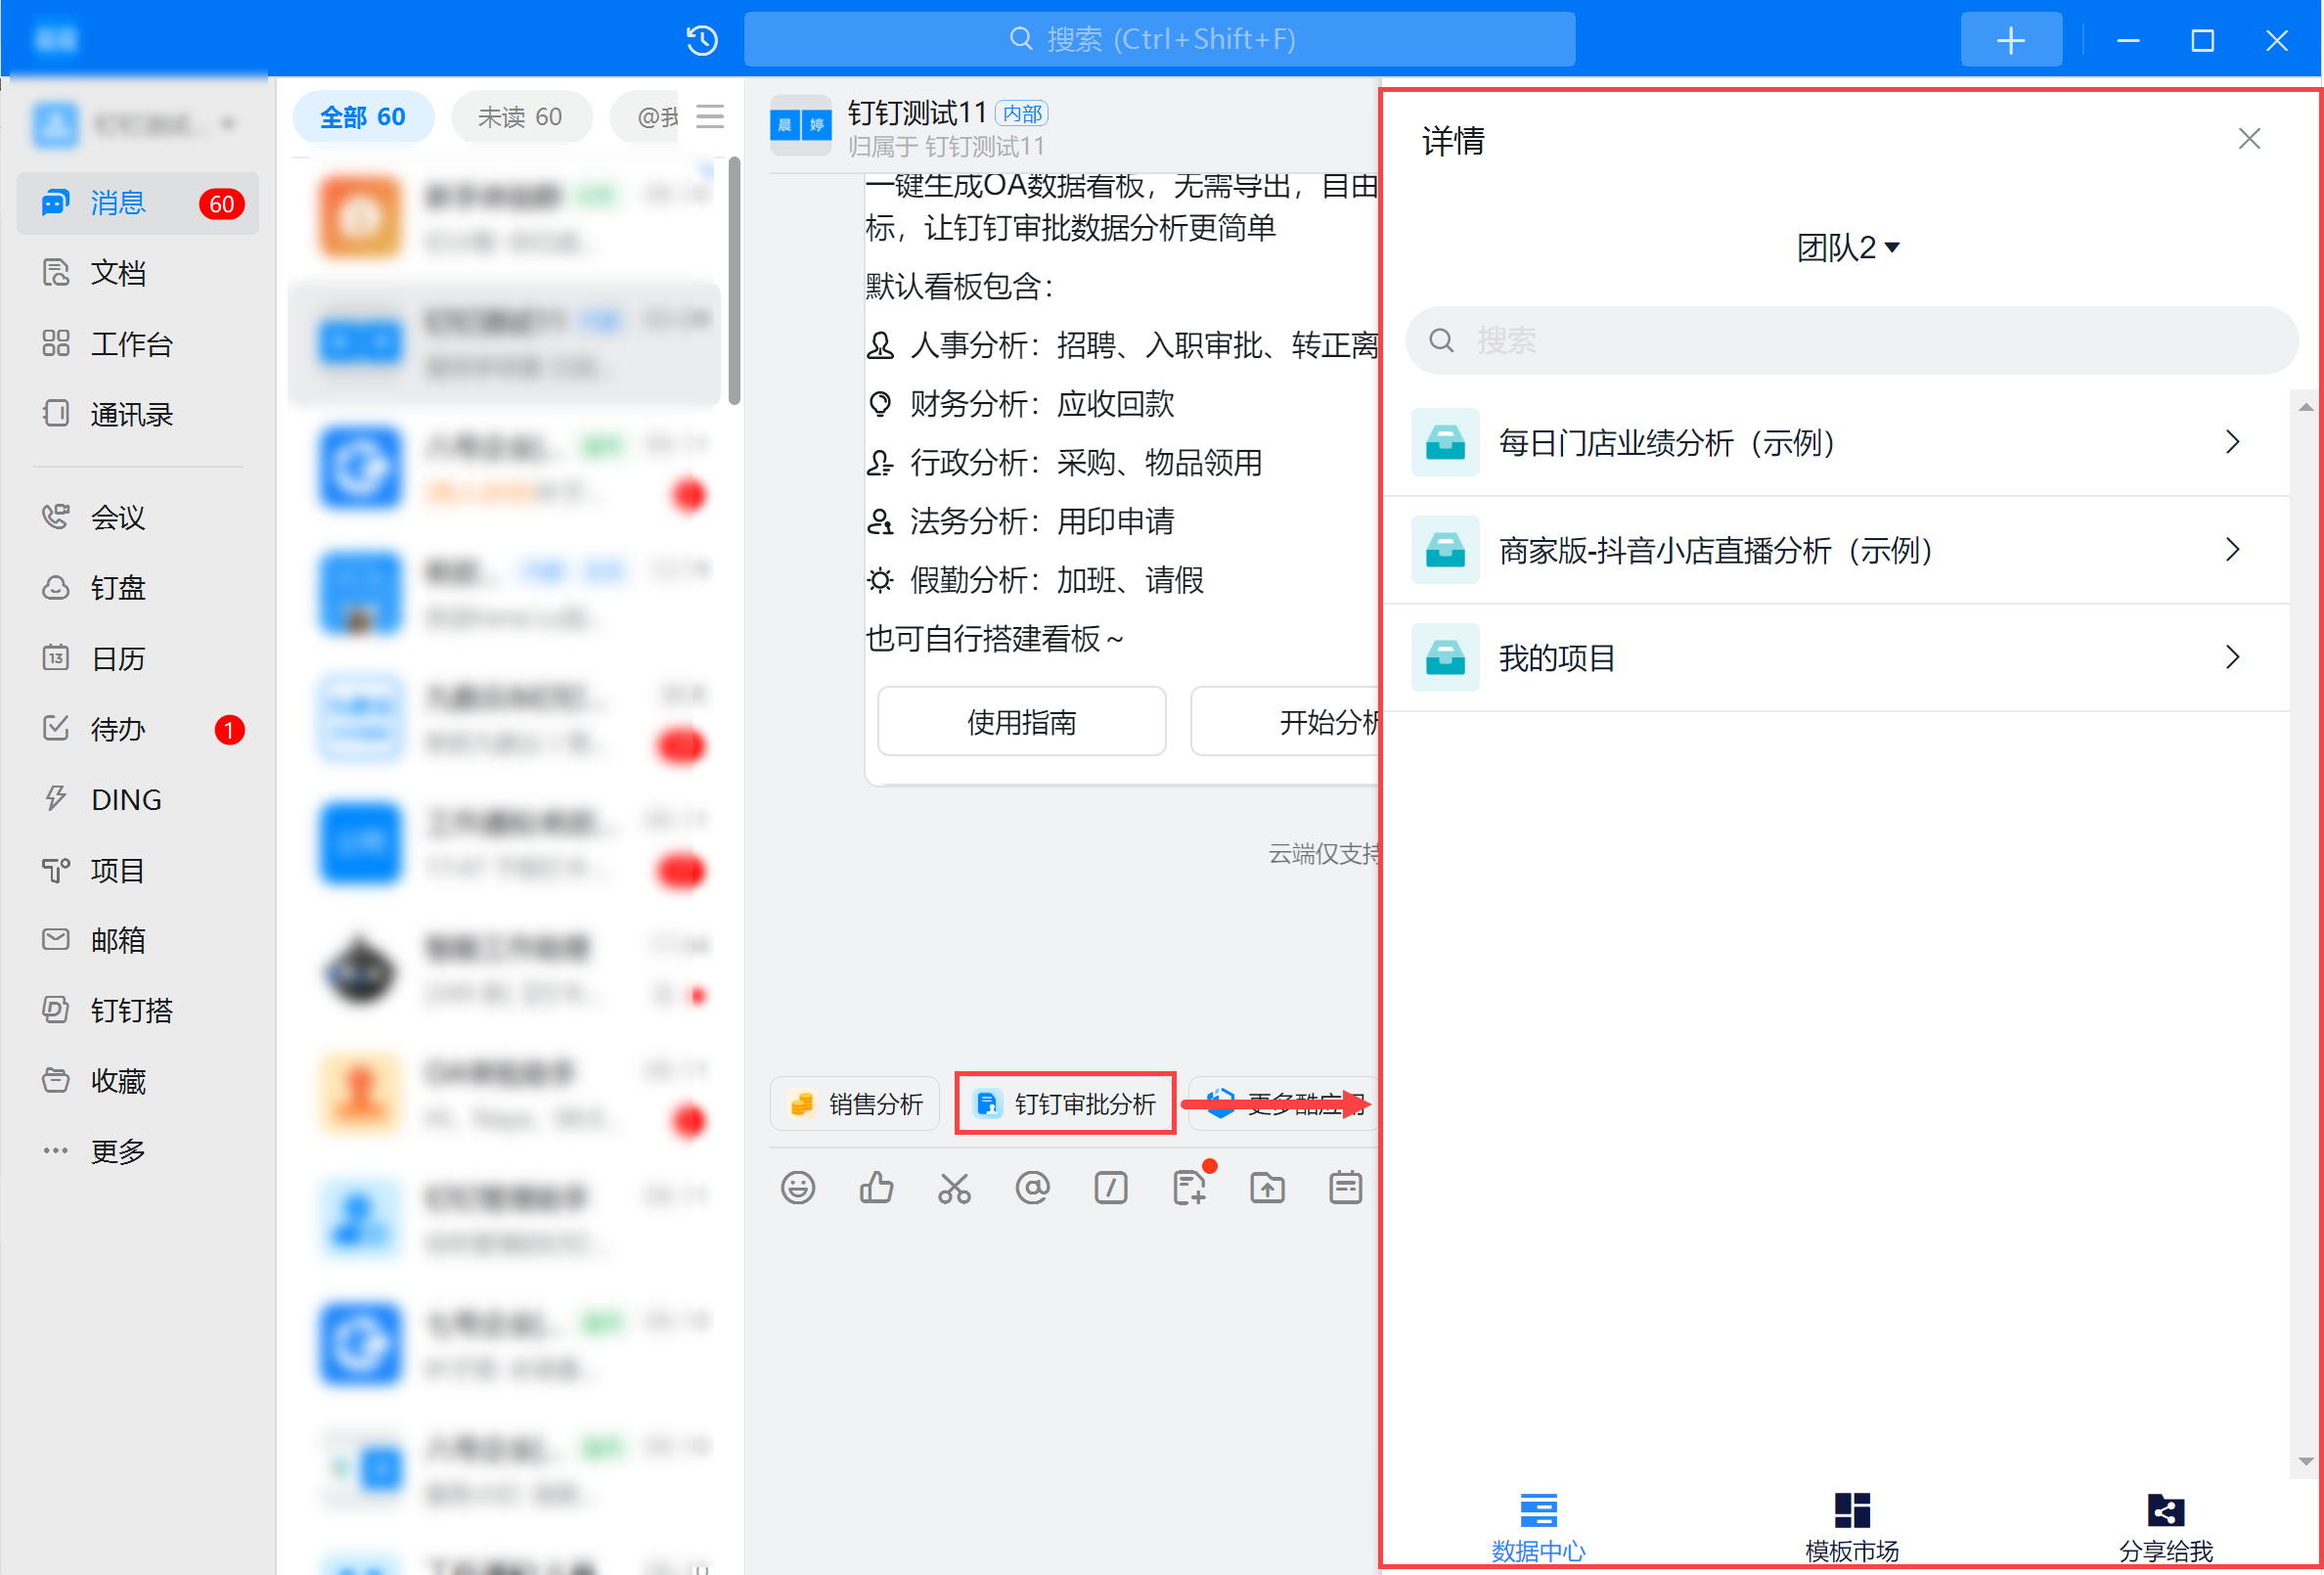Open Mailbox (邮箱) in the sidebar
The image size is (2324, 1575).
coord(138,940)
